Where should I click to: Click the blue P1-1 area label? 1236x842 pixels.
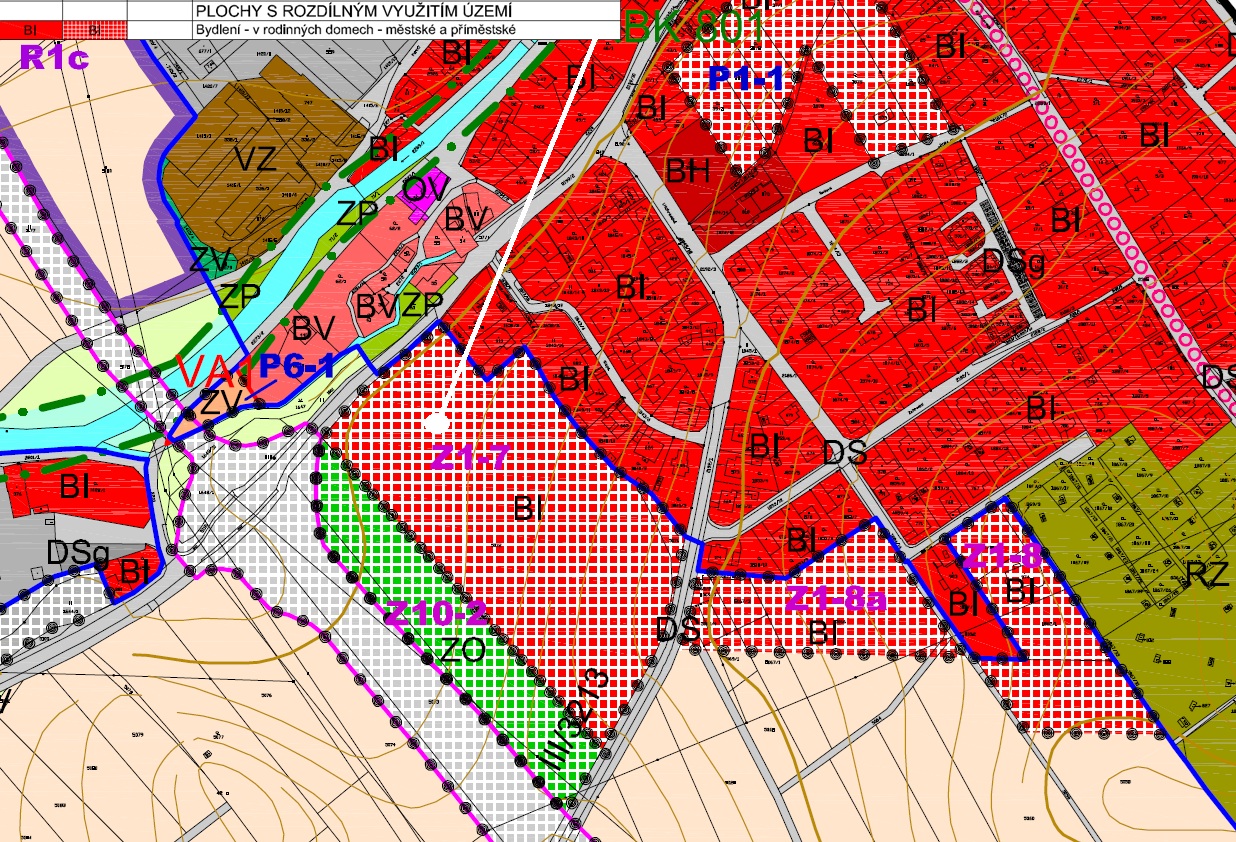tap(746, 77)
